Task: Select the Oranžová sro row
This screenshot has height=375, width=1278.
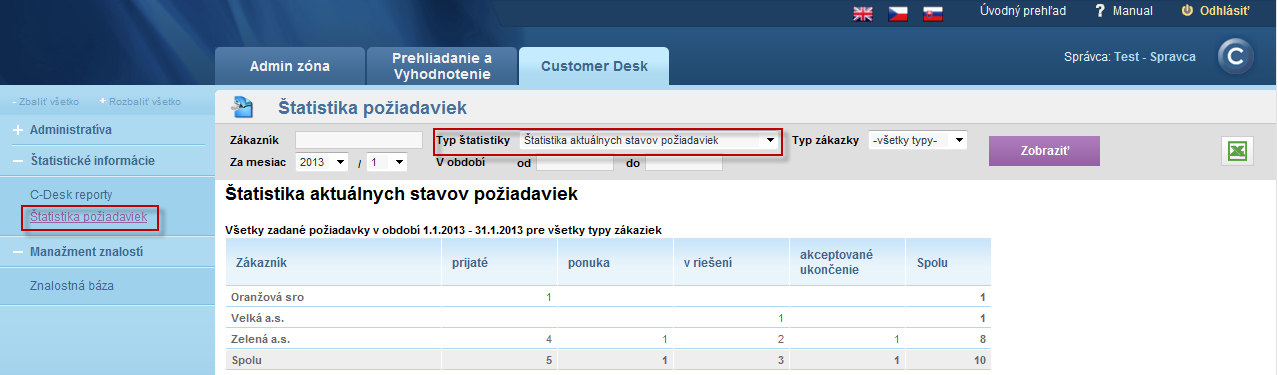Action: tap(609, 297)
